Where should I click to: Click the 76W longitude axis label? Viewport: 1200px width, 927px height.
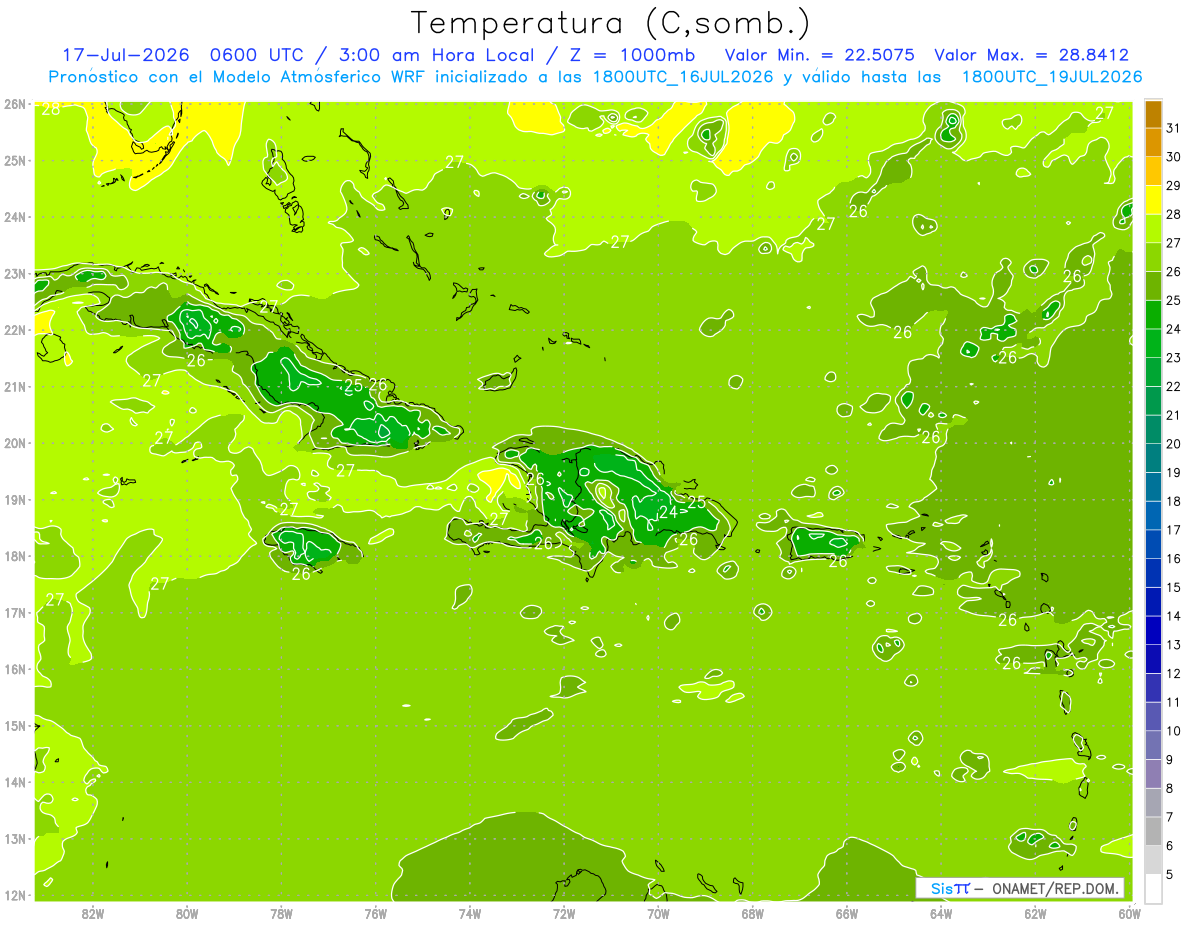click(x=375, y=913)
